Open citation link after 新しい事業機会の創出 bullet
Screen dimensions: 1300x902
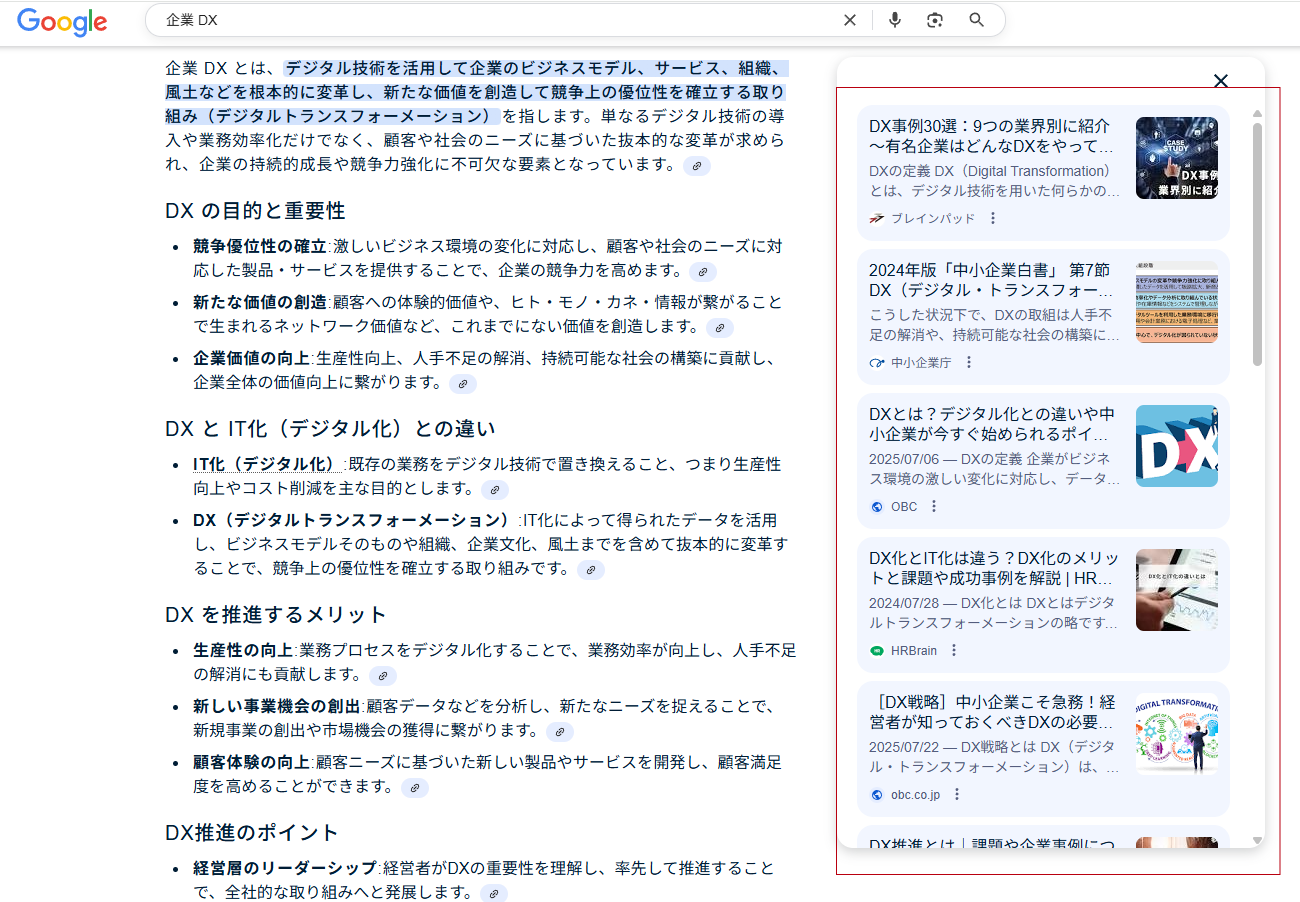(x=560, y=732)
